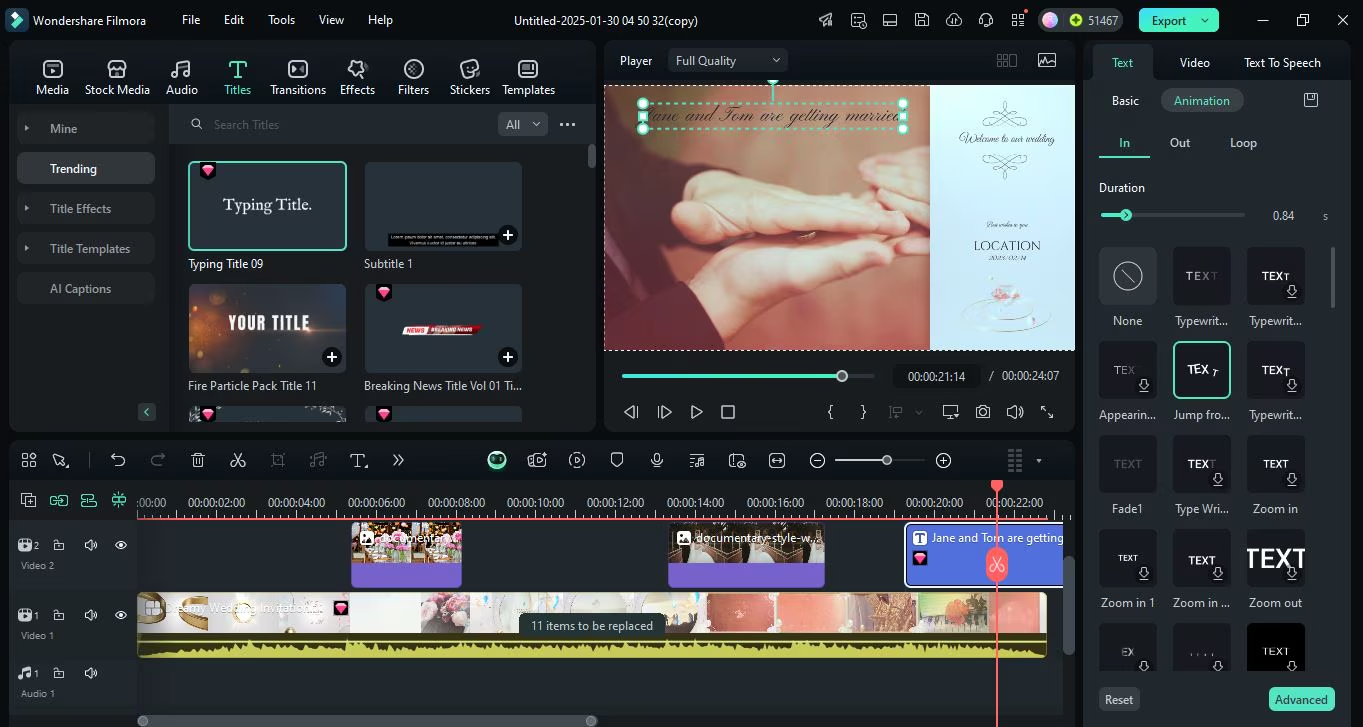Viewport: 1363px width, 727px height.
Task: Select the Fire Particle Pack Title 11 thumbnail
Action: [x=267, y=328]
